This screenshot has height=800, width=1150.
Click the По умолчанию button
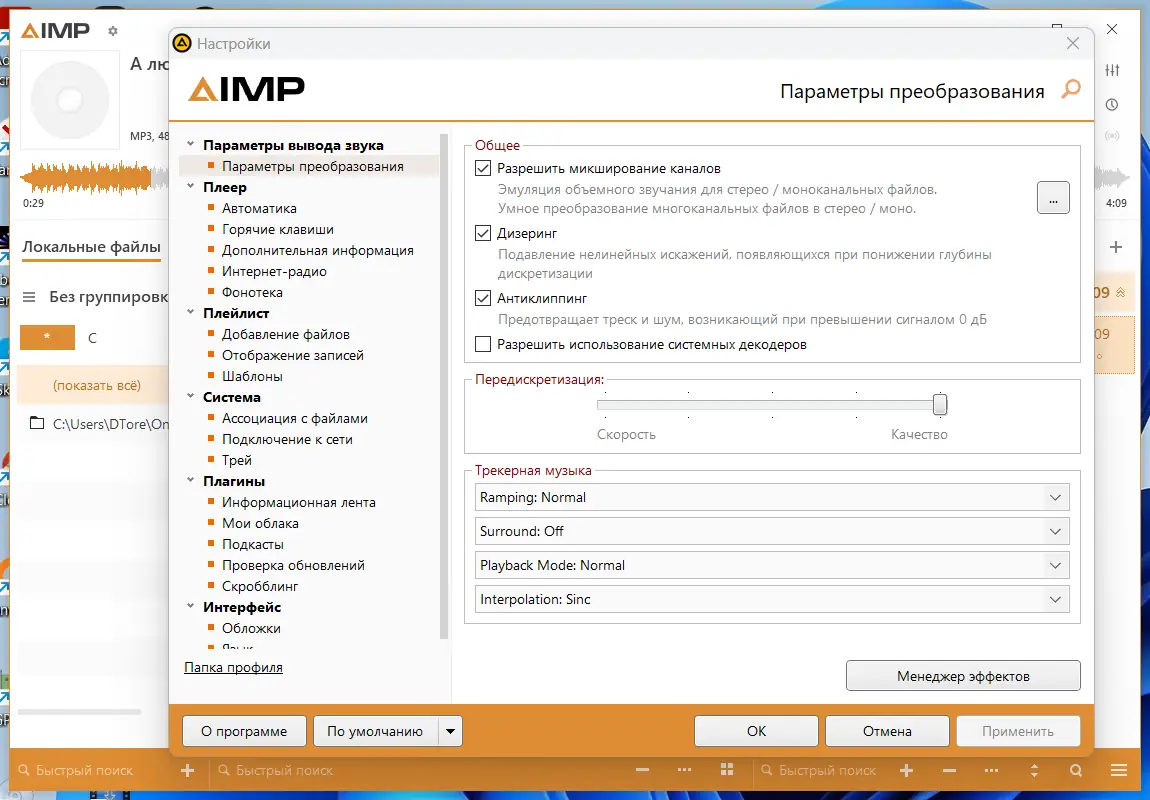tap(376, 731)
